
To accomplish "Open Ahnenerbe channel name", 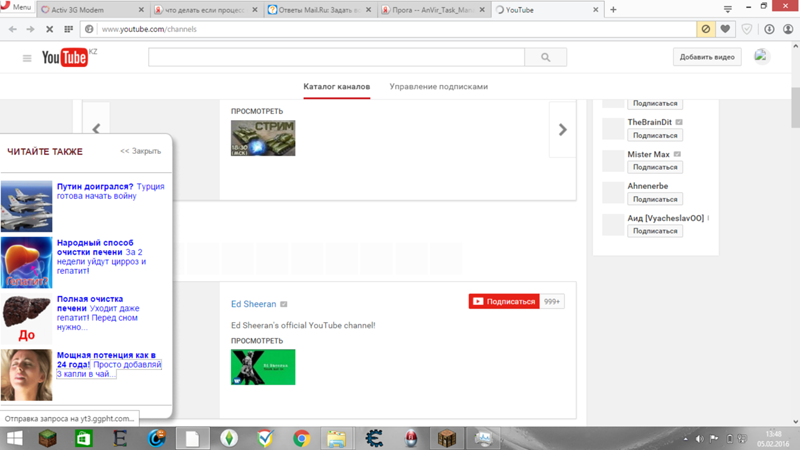I will click(647, 186).
